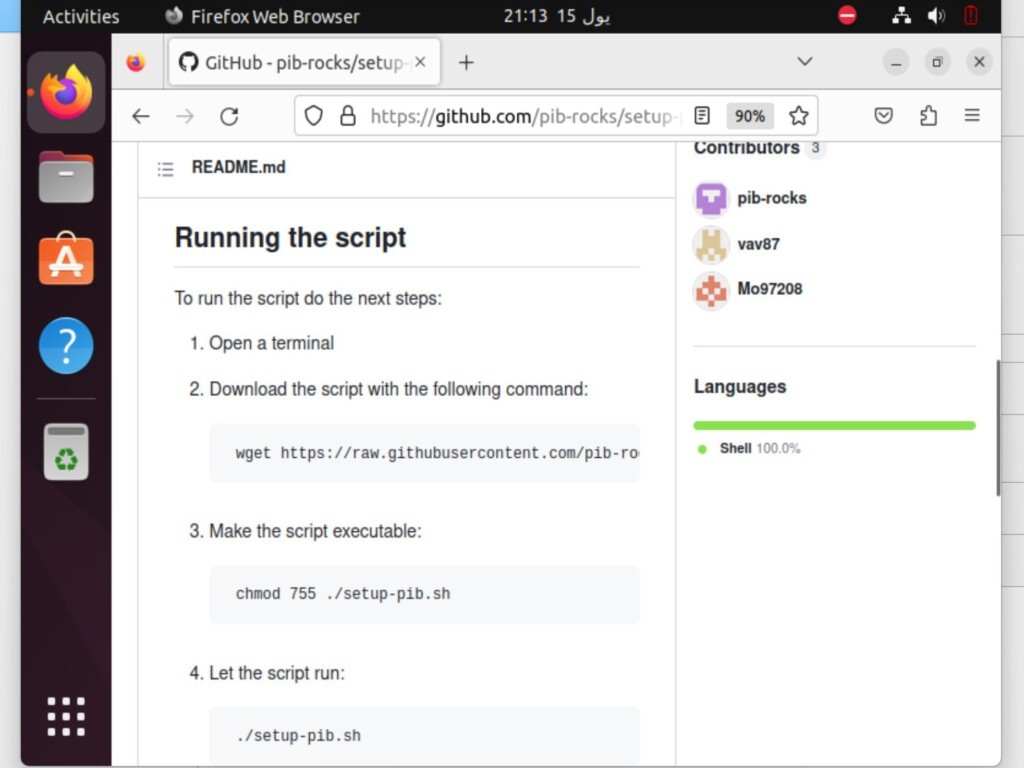Open the Firefox hamburger menu
The width and height of the screenshot is (1024, 768).
click(x=972, y=116)
